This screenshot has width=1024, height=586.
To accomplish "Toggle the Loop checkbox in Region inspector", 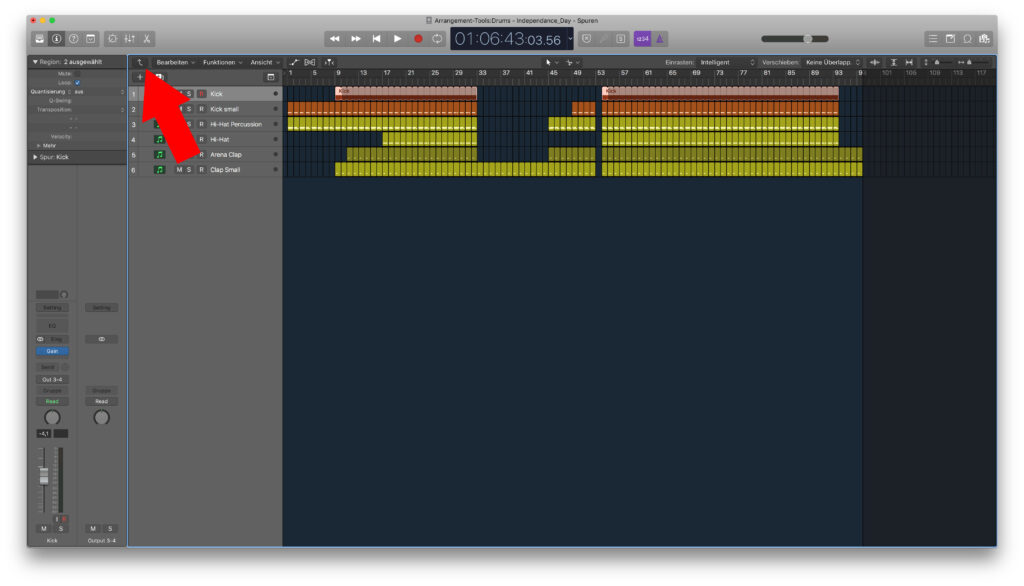I will [x=78, y=82].
